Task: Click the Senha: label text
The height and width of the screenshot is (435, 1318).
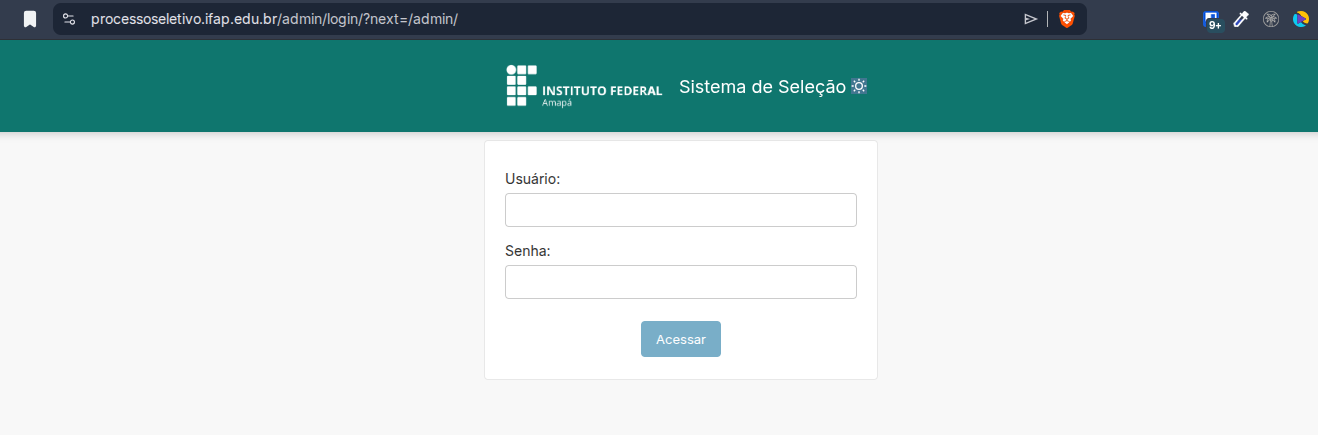Action: point(528,251)
